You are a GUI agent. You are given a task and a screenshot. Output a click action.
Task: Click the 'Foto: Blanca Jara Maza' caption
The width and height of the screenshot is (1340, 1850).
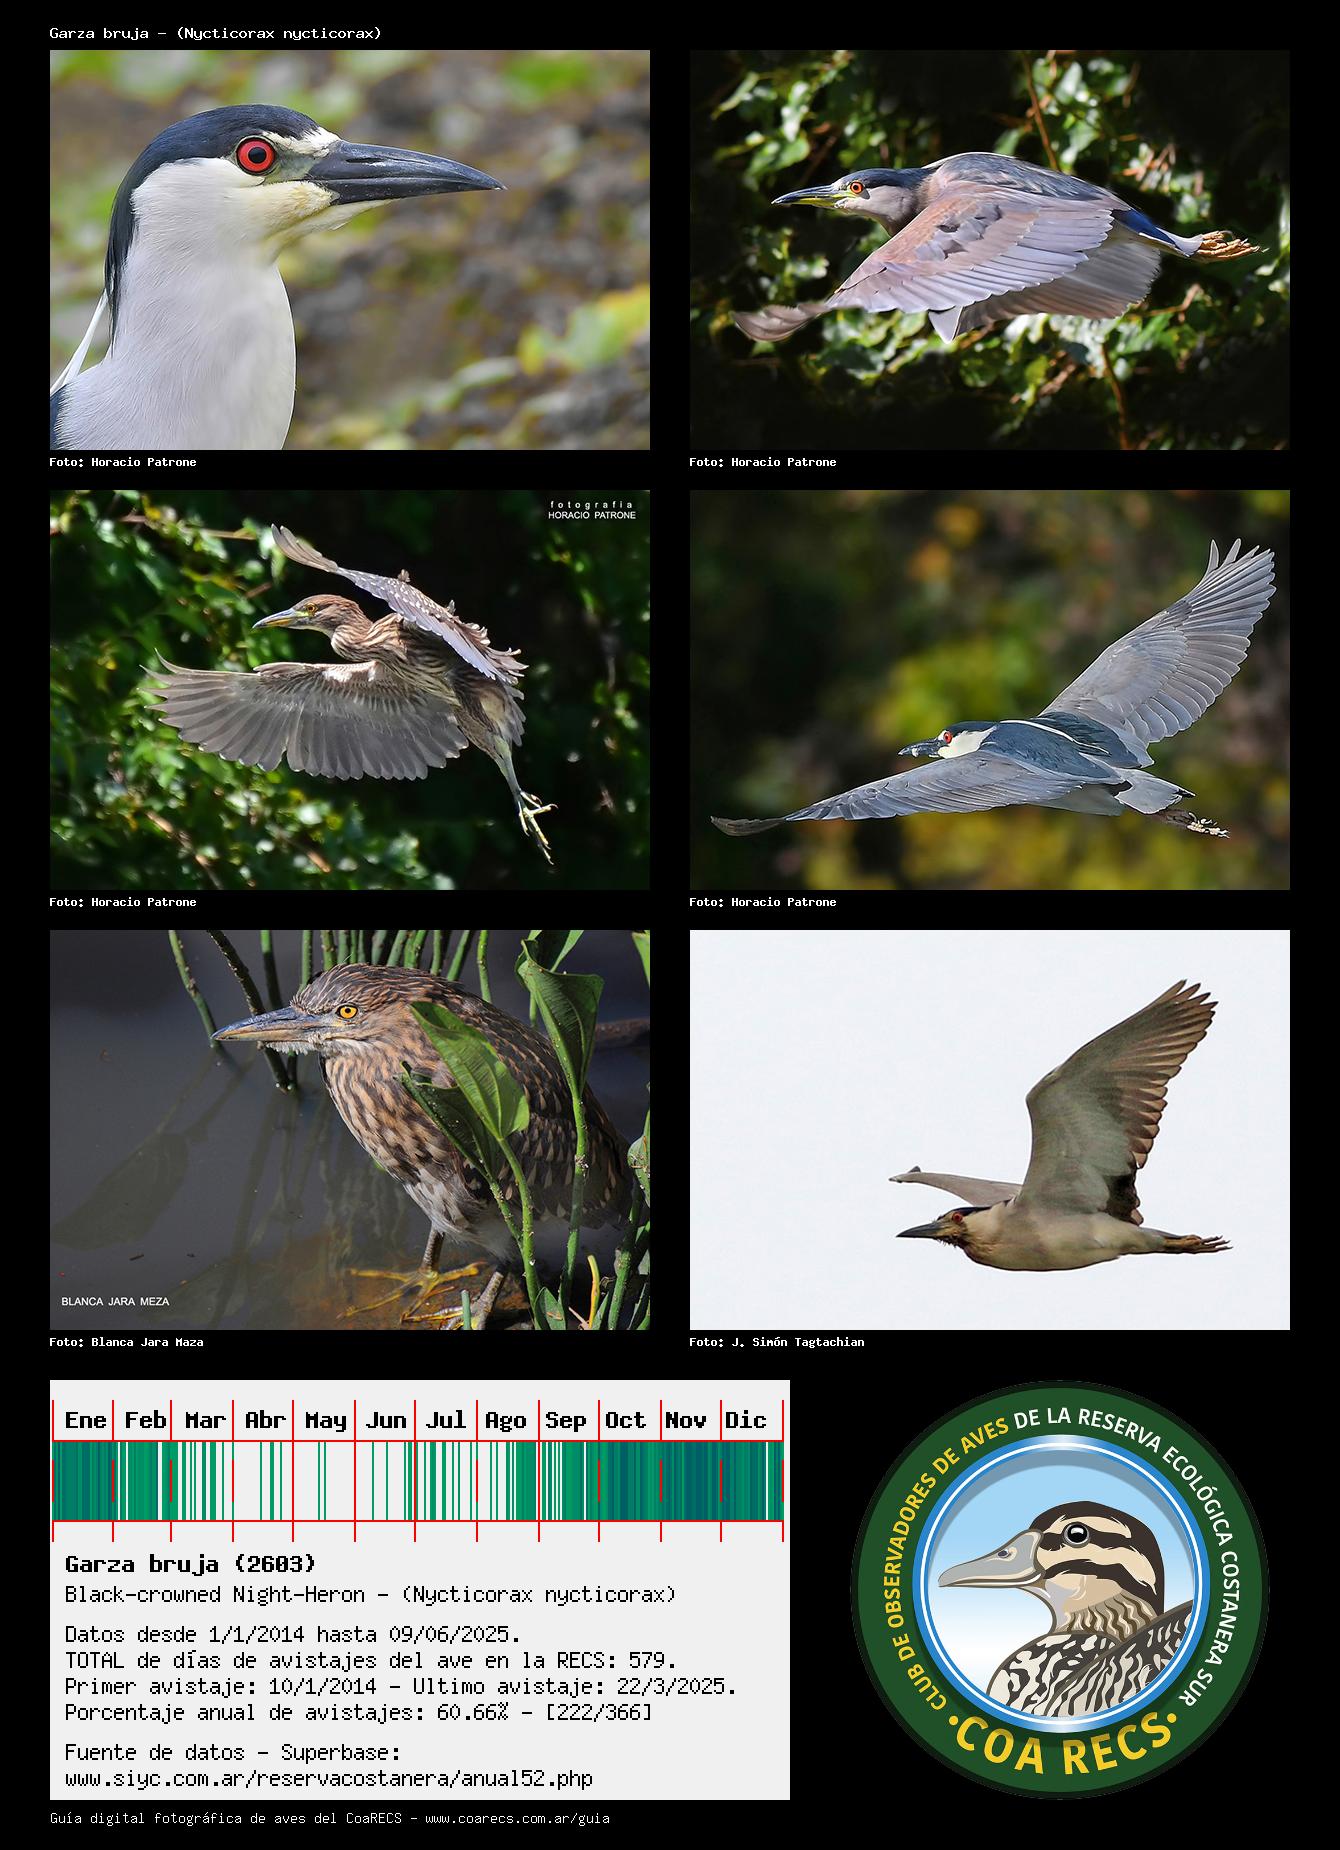click(126, 1342)
